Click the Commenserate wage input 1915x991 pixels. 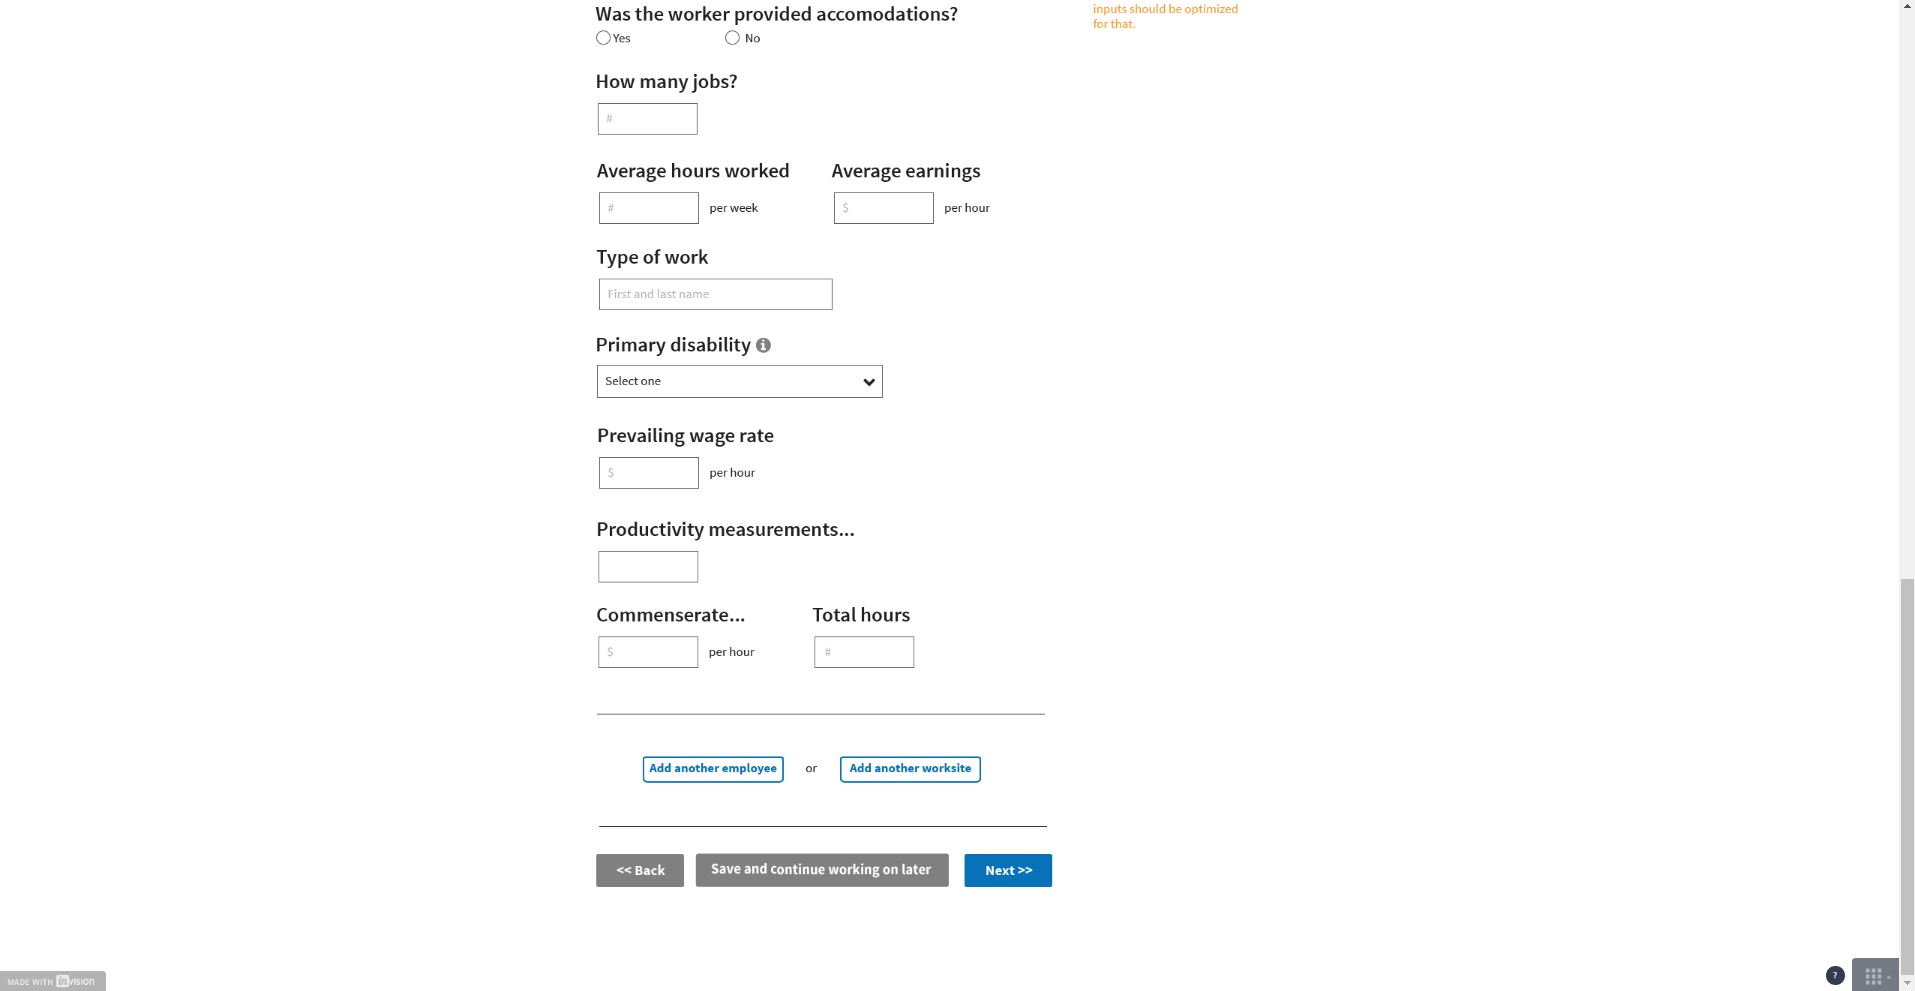[647, 652]
